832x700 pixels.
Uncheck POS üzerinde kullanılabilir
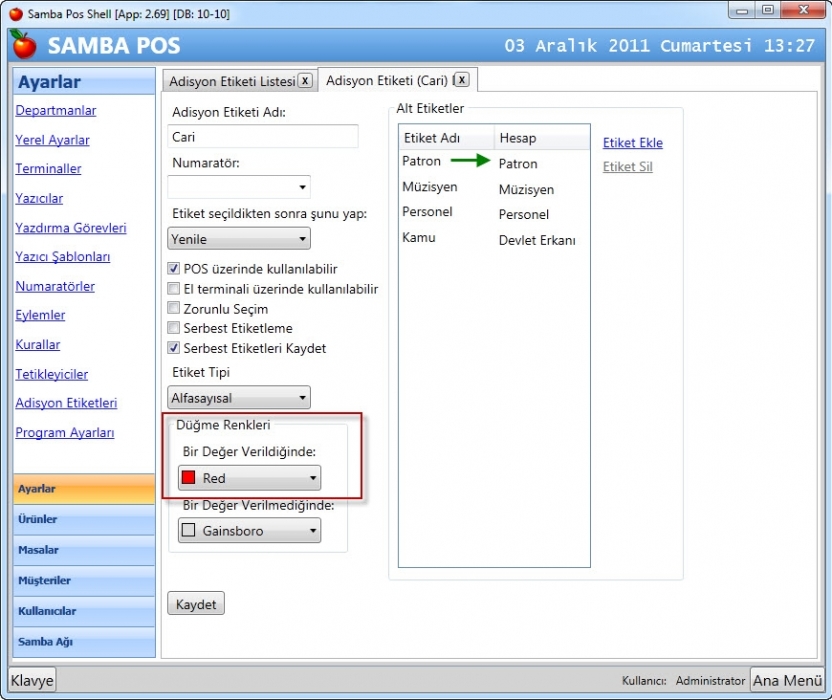click(x=174, y=269)
